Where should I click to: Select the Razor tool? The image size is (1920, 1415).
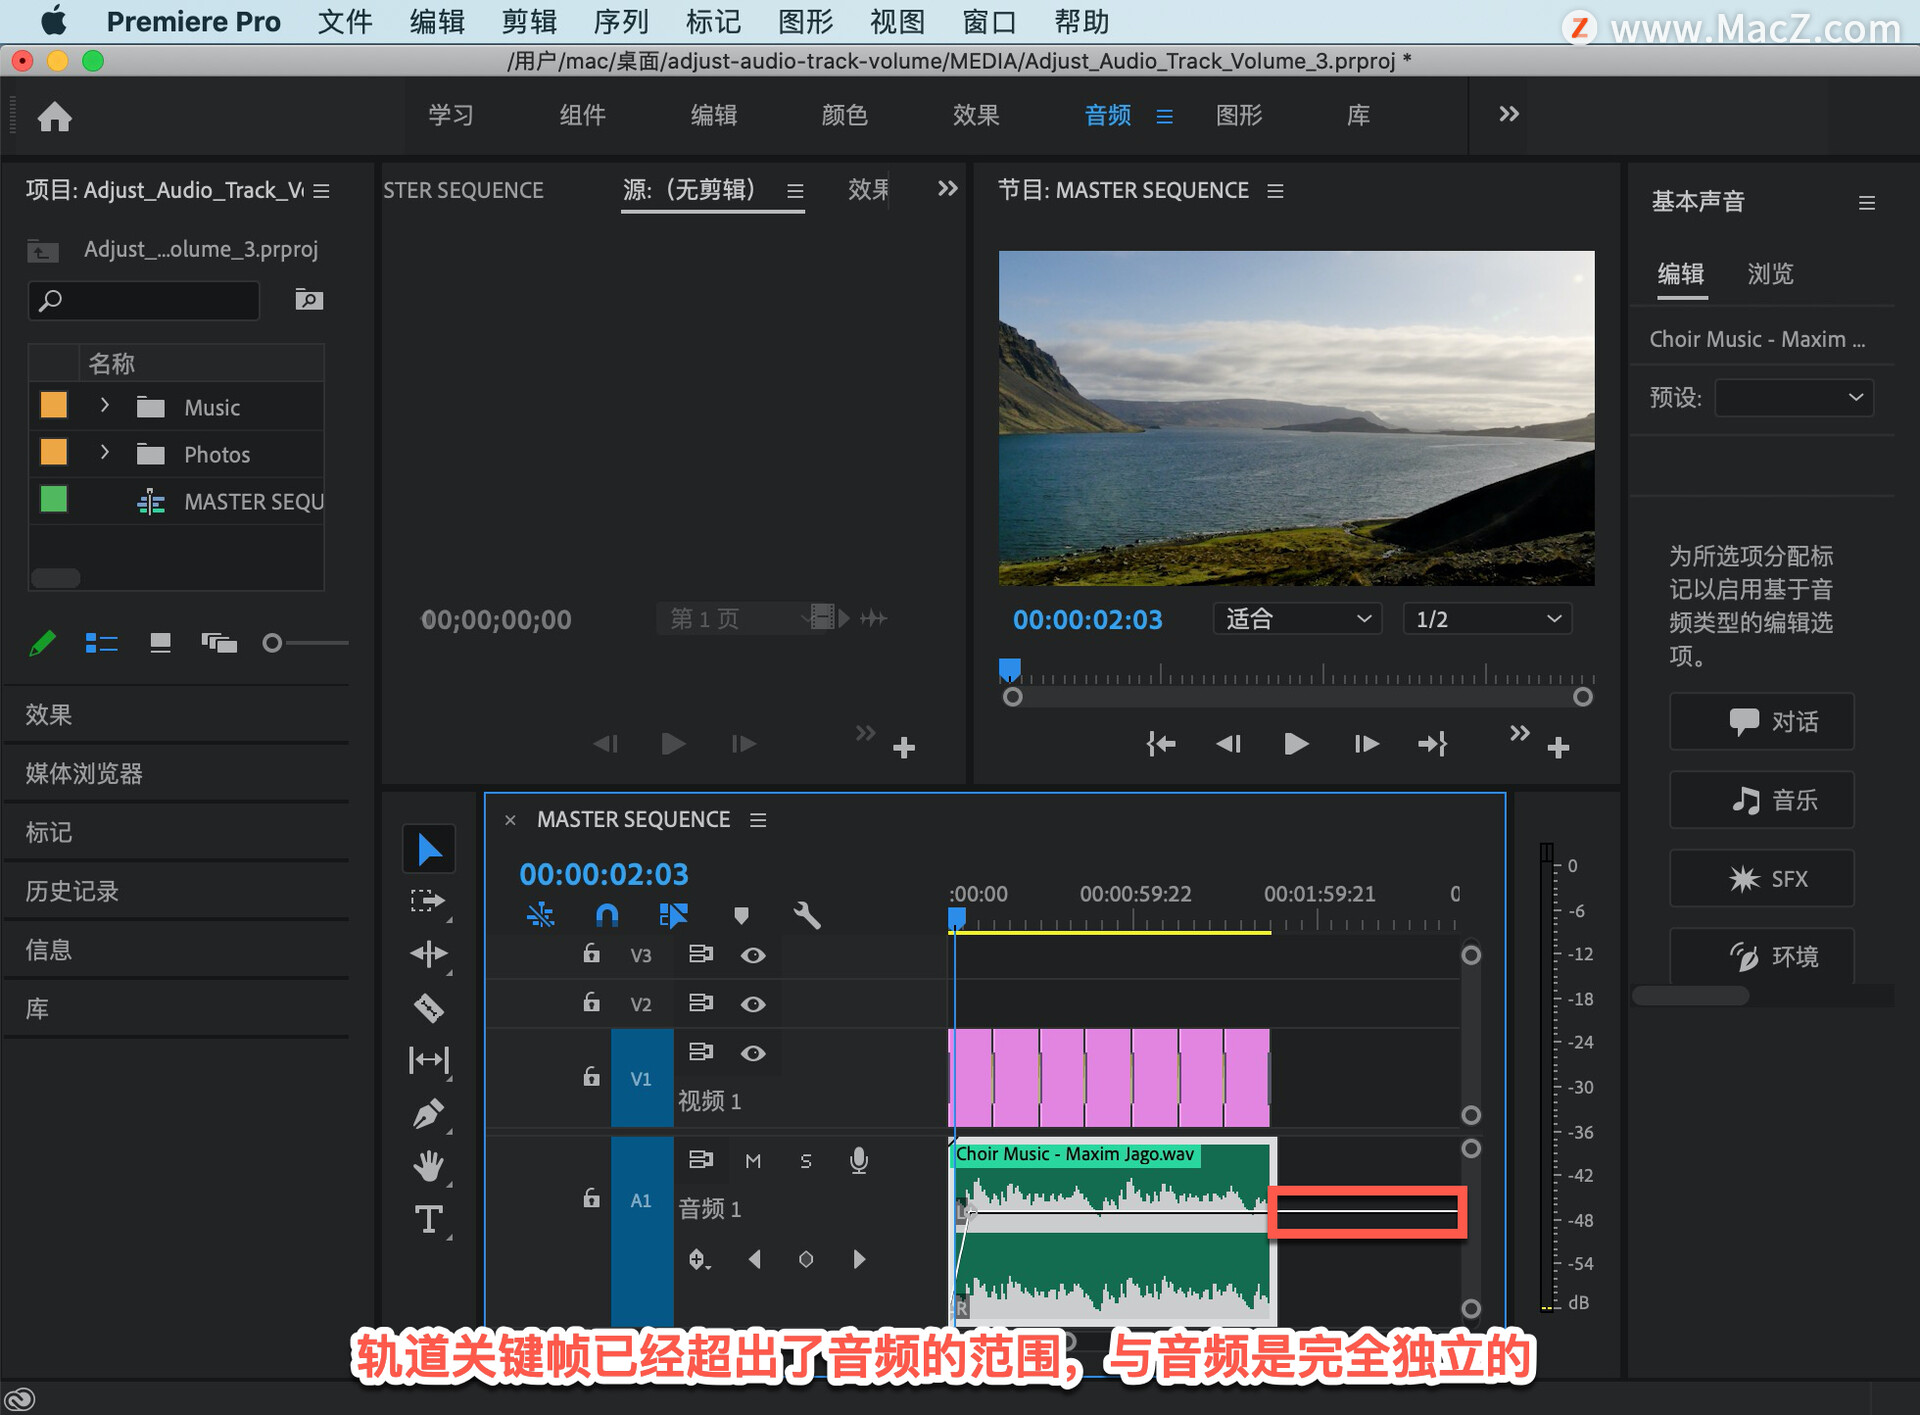pyautogui.click(x=429, y=1007)
